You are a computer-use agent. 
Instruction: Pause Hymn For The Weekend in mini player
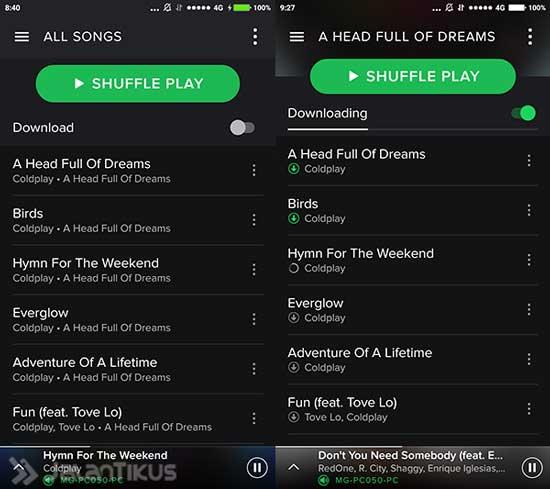(x=257, y=468)
